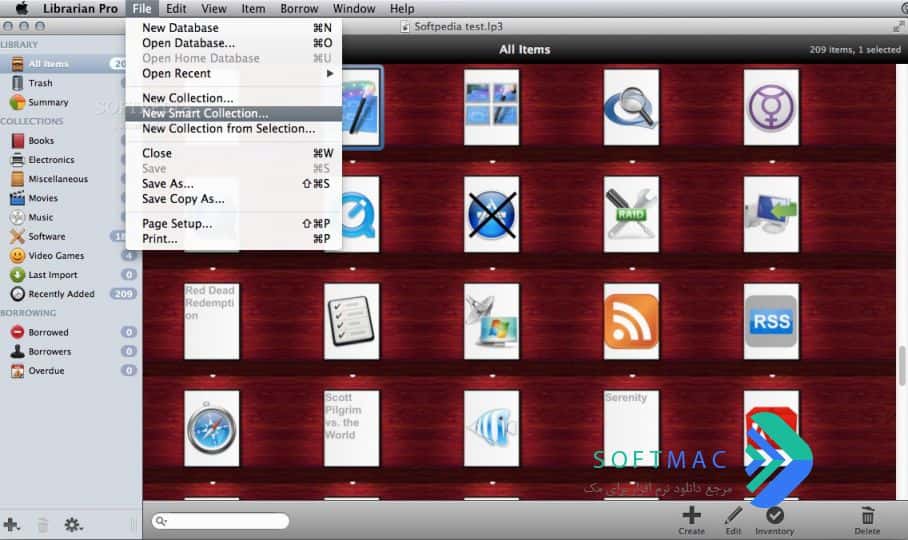Image resolution: width=908 pixels, height=540 pixels.
Task: Click the search field
Action: [x=220, y=521]
